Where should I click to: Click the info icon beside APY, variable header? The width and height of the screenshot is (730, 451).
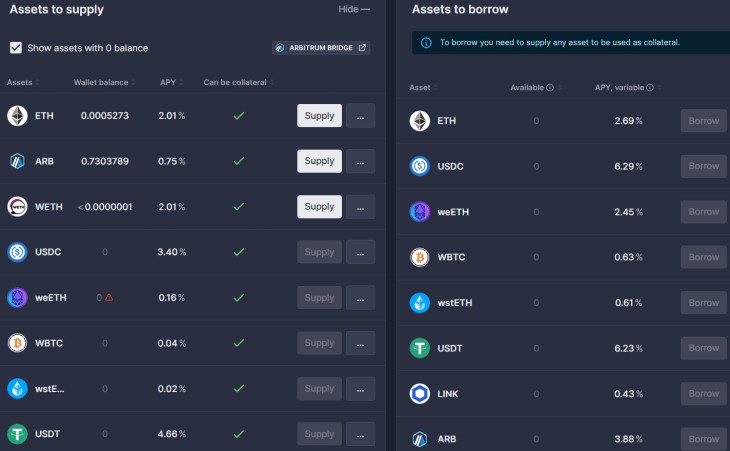(650, 88)
